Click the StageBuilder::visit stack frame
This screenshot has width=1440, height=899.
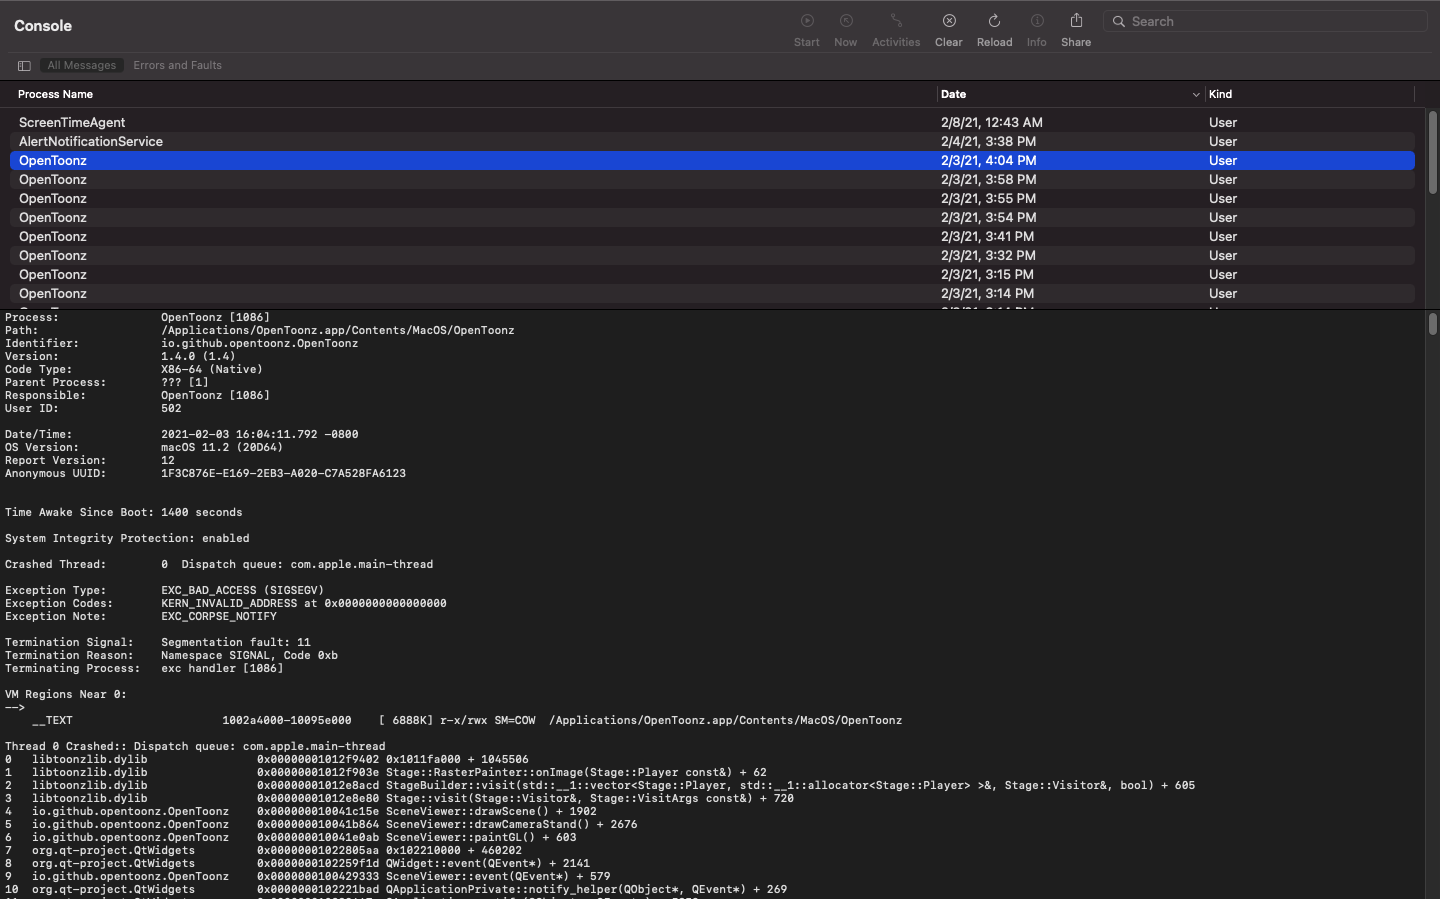click(600, 786)
